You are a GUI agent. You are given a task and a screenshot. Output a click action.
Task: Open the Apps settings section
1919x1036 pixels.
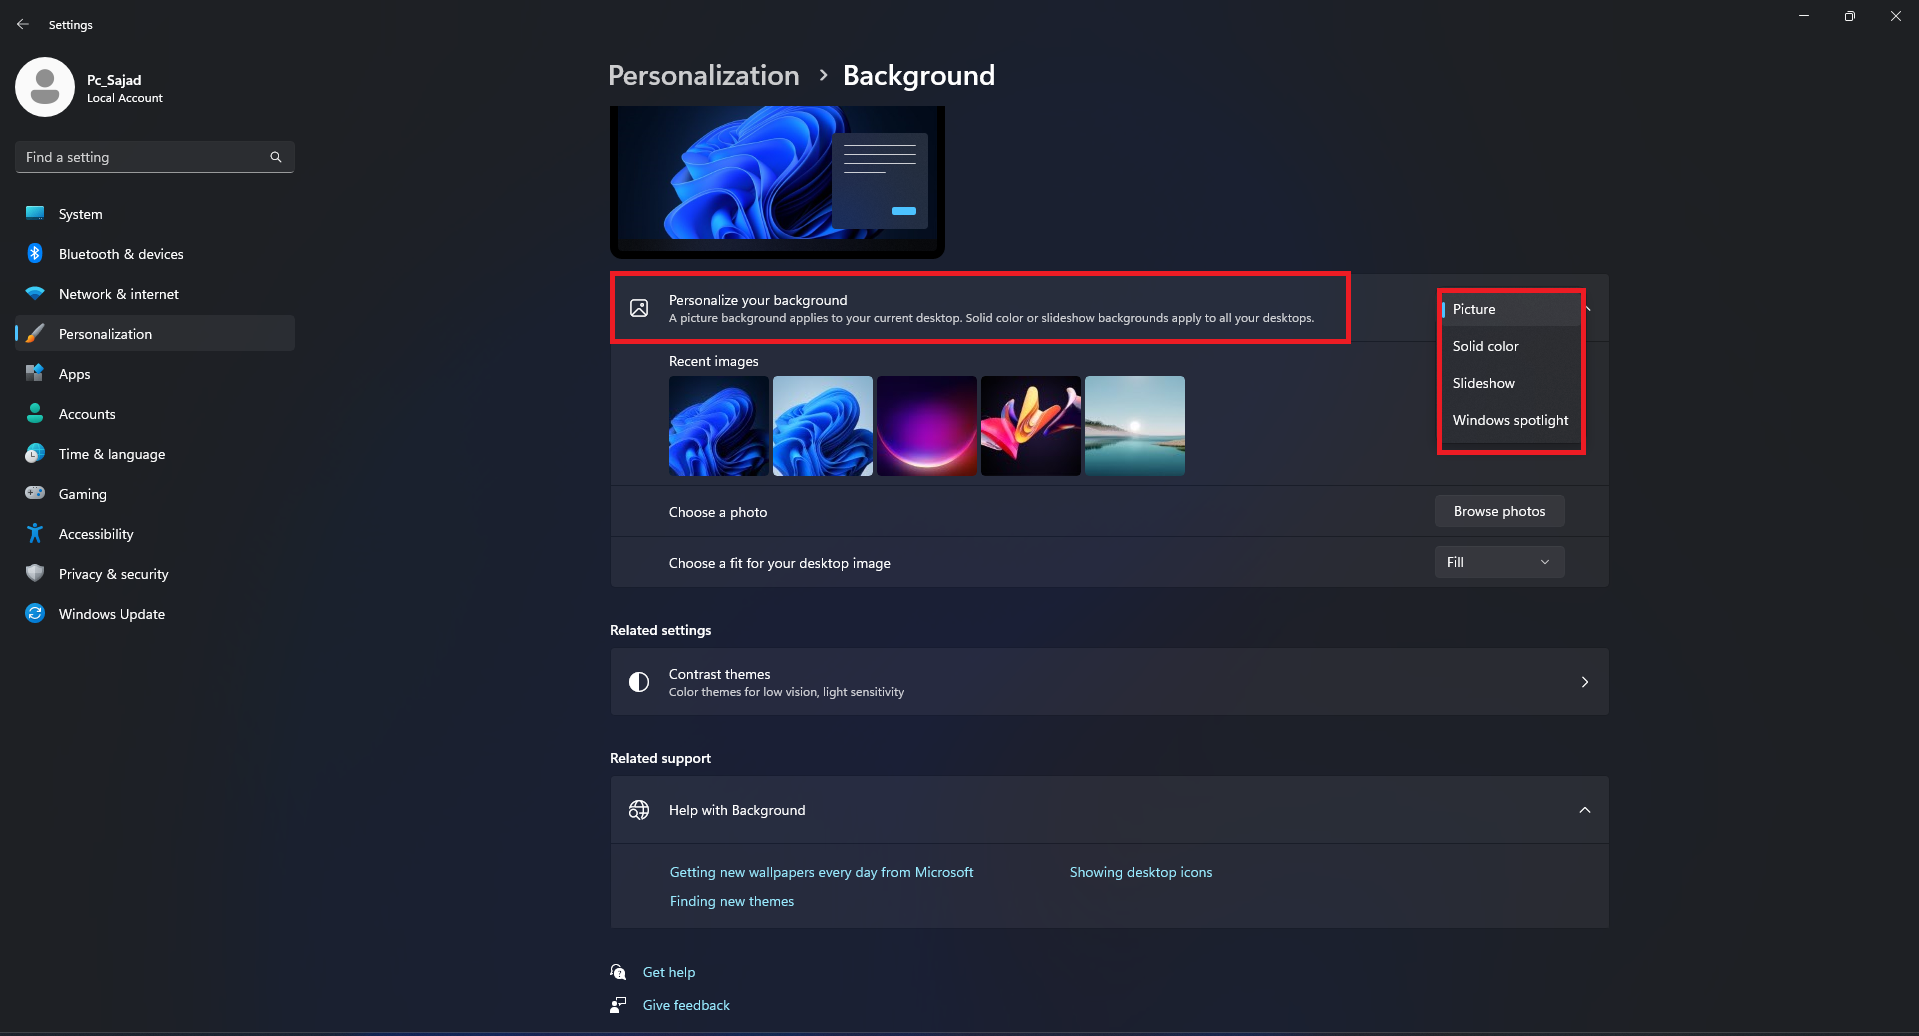155,373
